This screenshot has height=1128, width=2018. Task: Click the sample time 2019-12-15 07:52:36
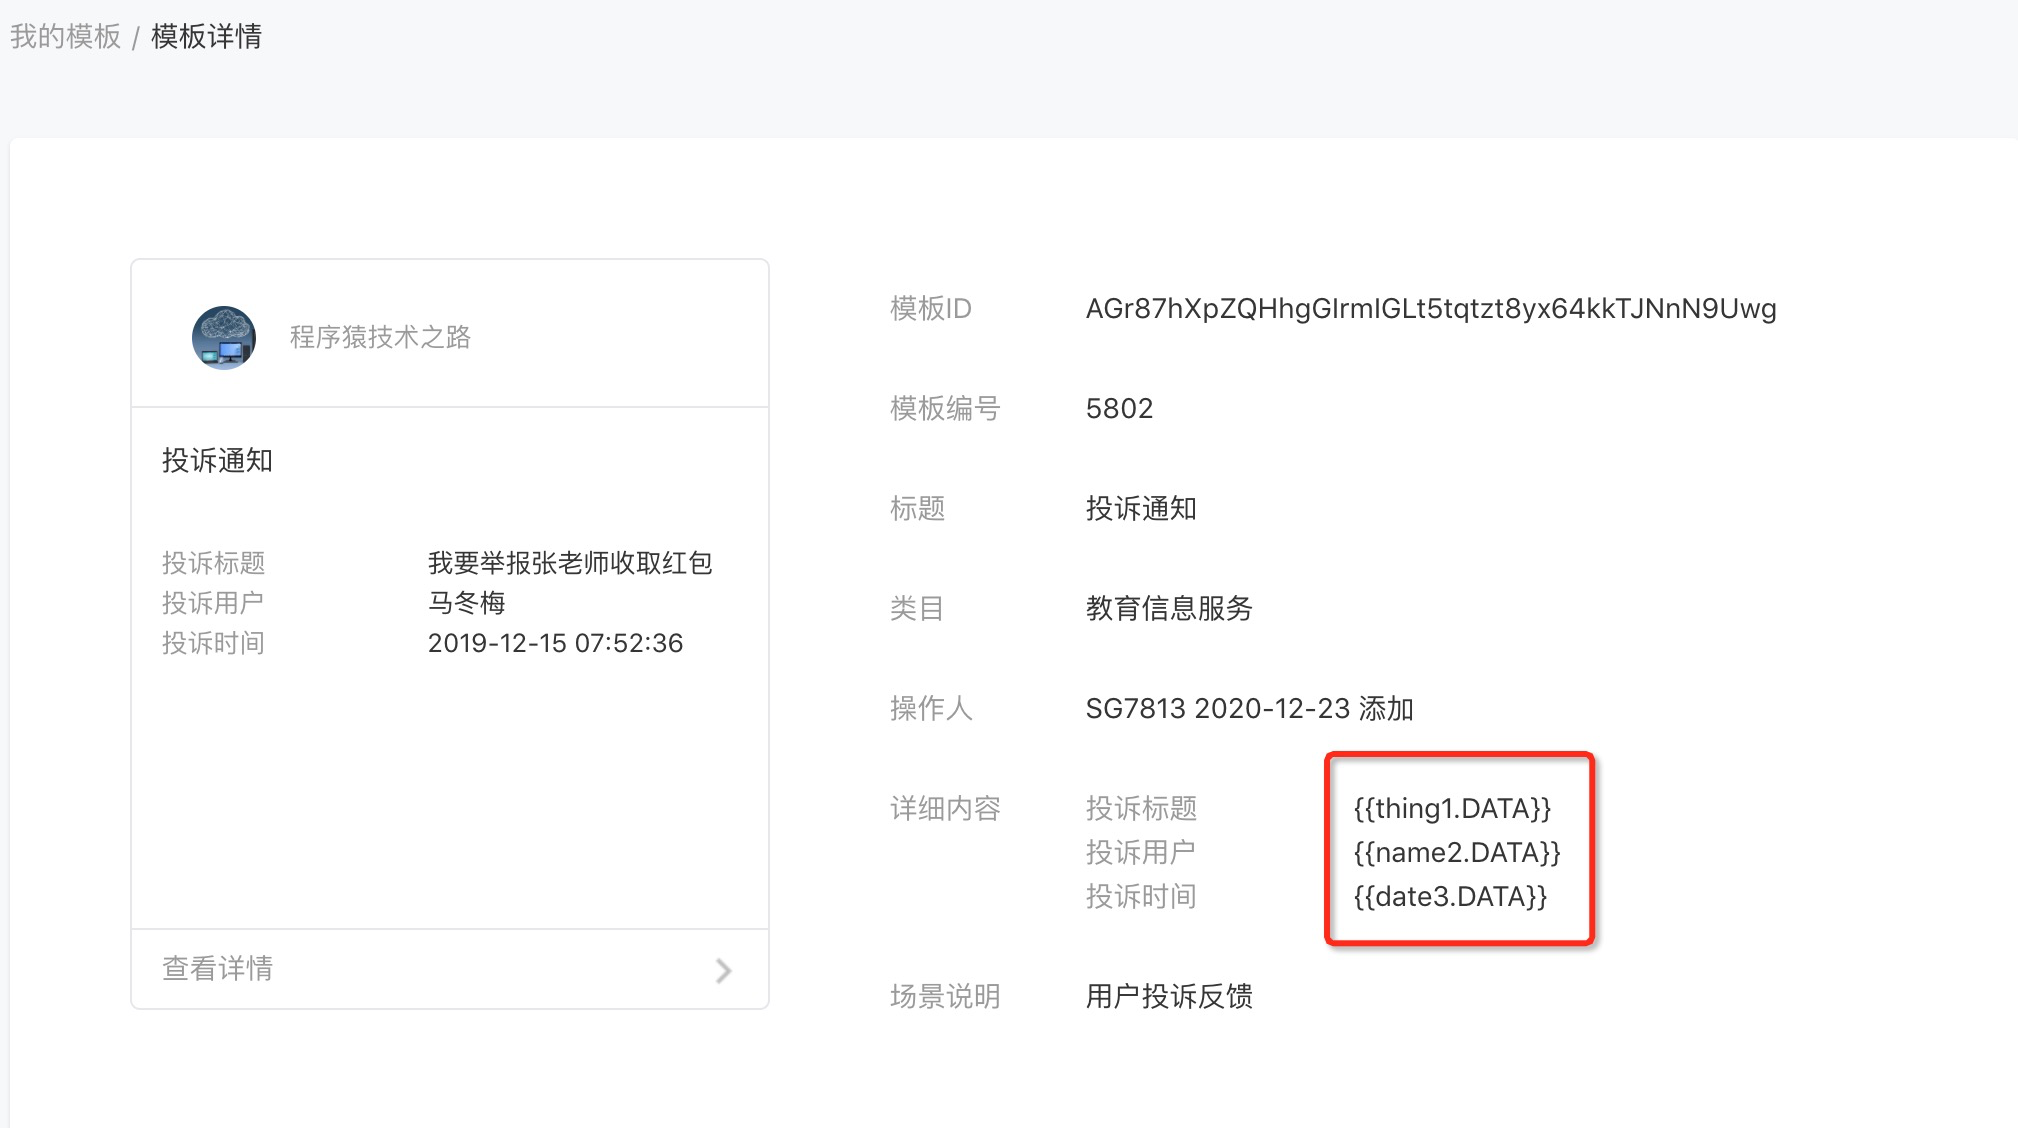pos(555,643)
